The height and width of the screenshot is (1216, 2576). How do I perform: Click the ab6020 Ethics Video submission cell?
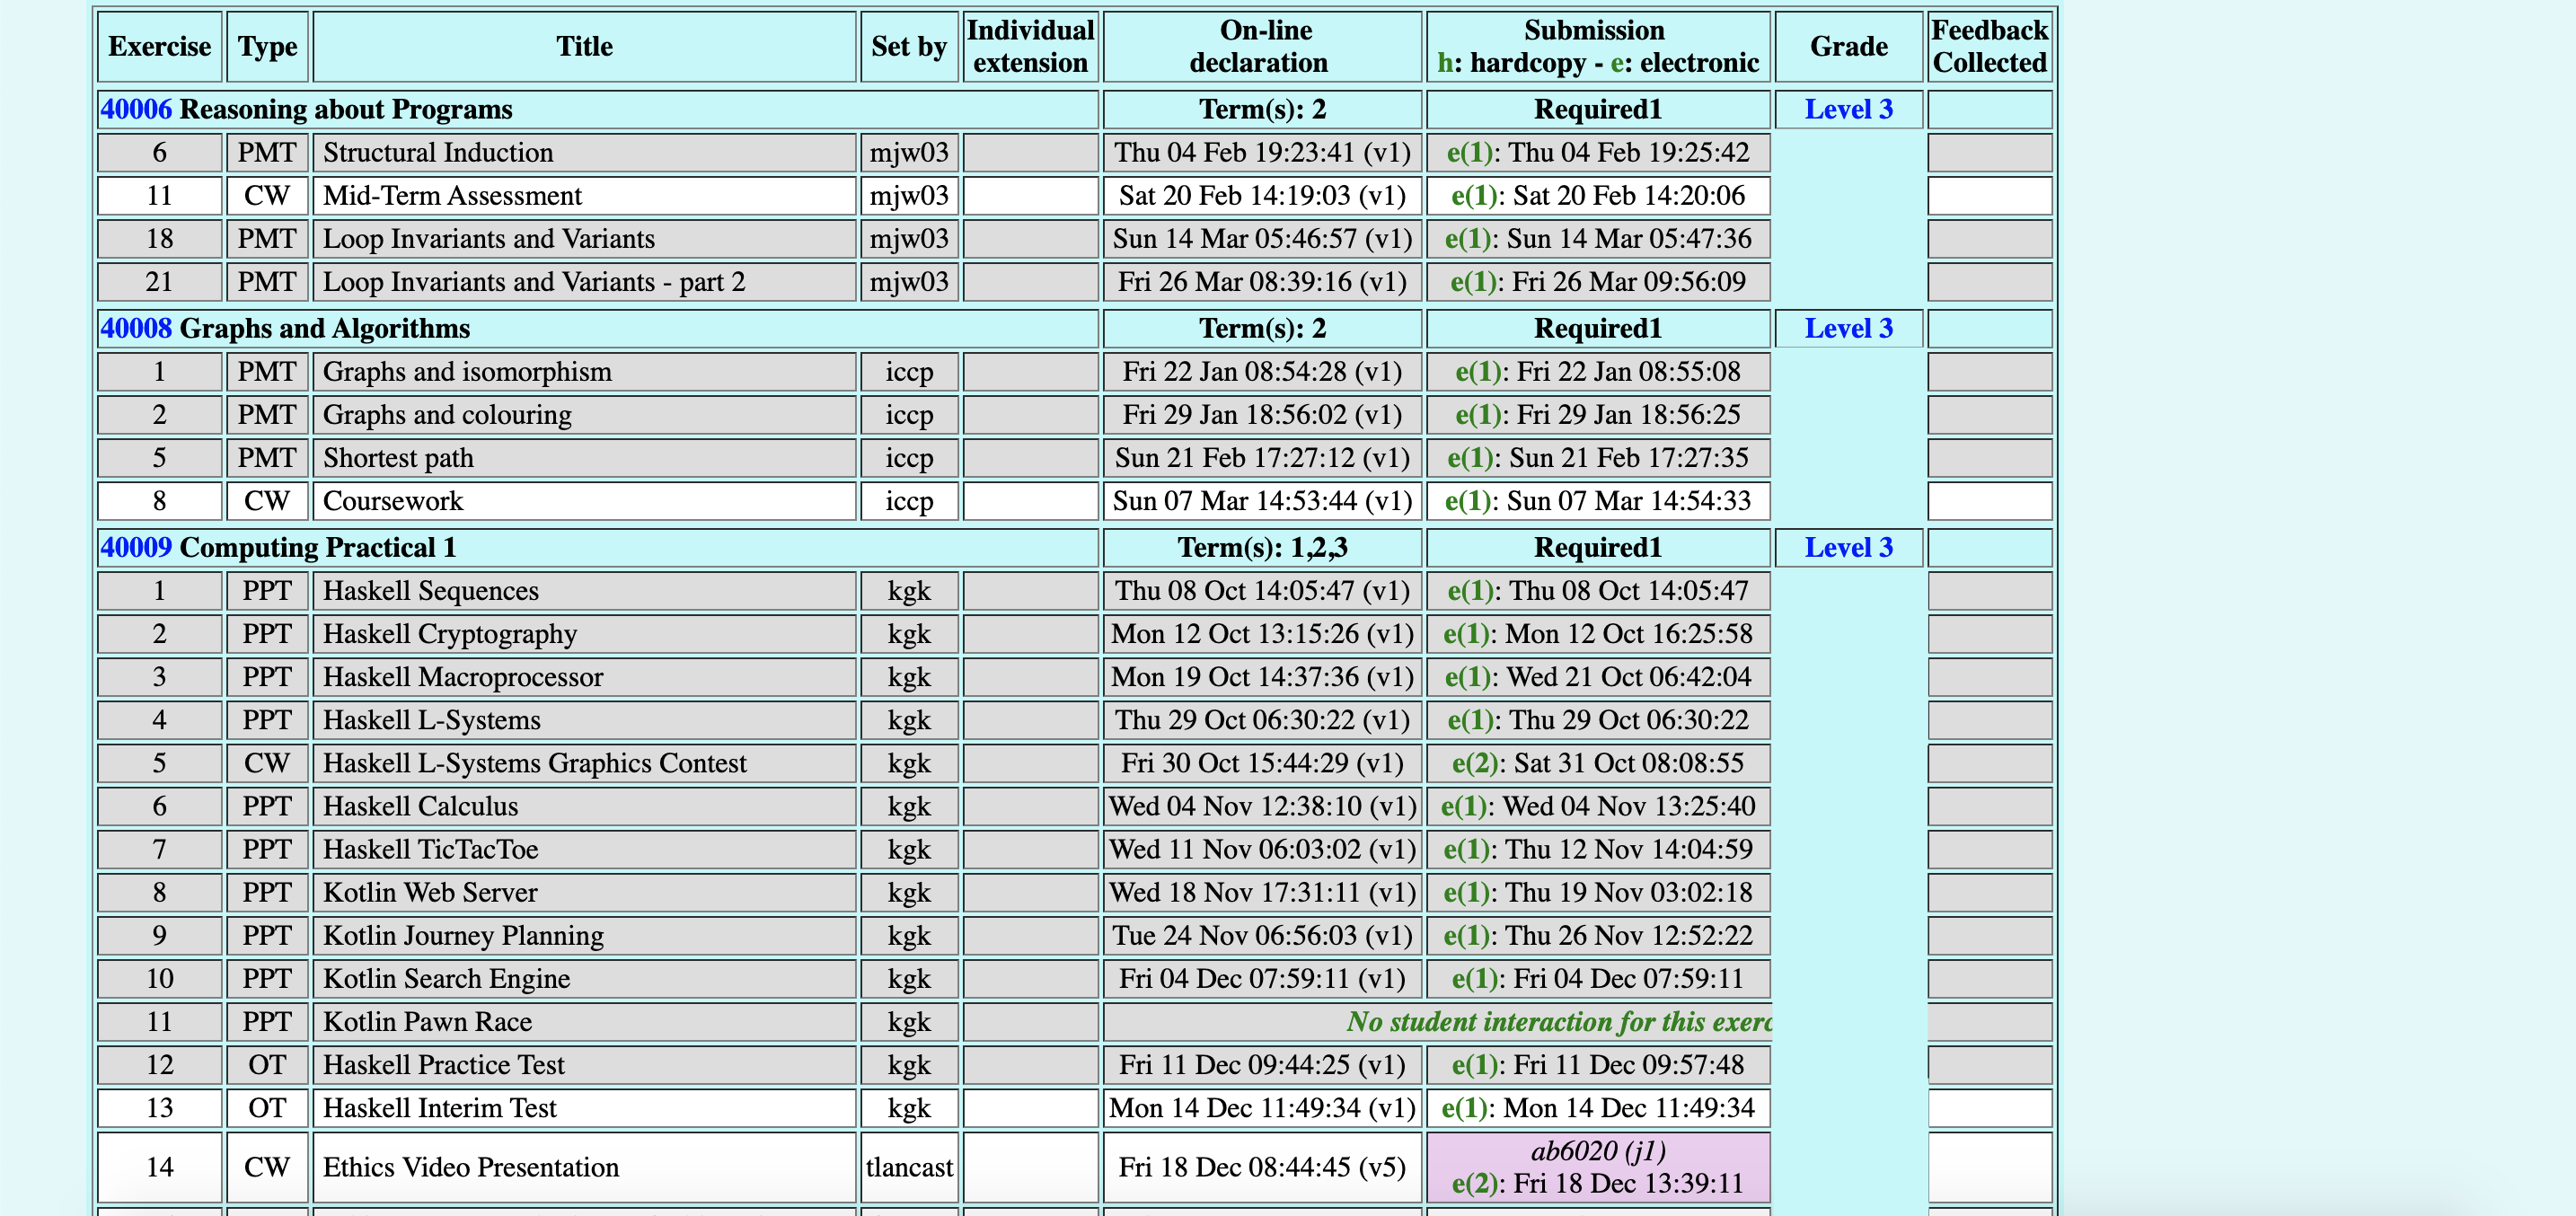[1597, 1166]
